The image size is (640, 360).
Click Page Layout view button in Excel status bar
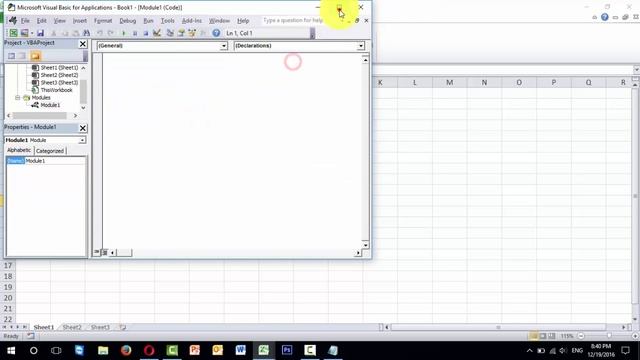pos(542,336)
